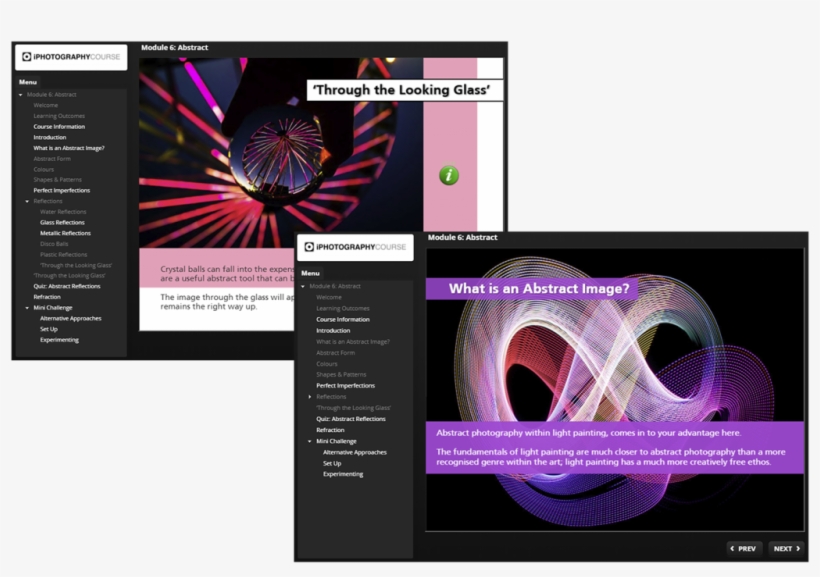
Task: Click the Menu header on the front sidebar
Action: coord(310,272)
